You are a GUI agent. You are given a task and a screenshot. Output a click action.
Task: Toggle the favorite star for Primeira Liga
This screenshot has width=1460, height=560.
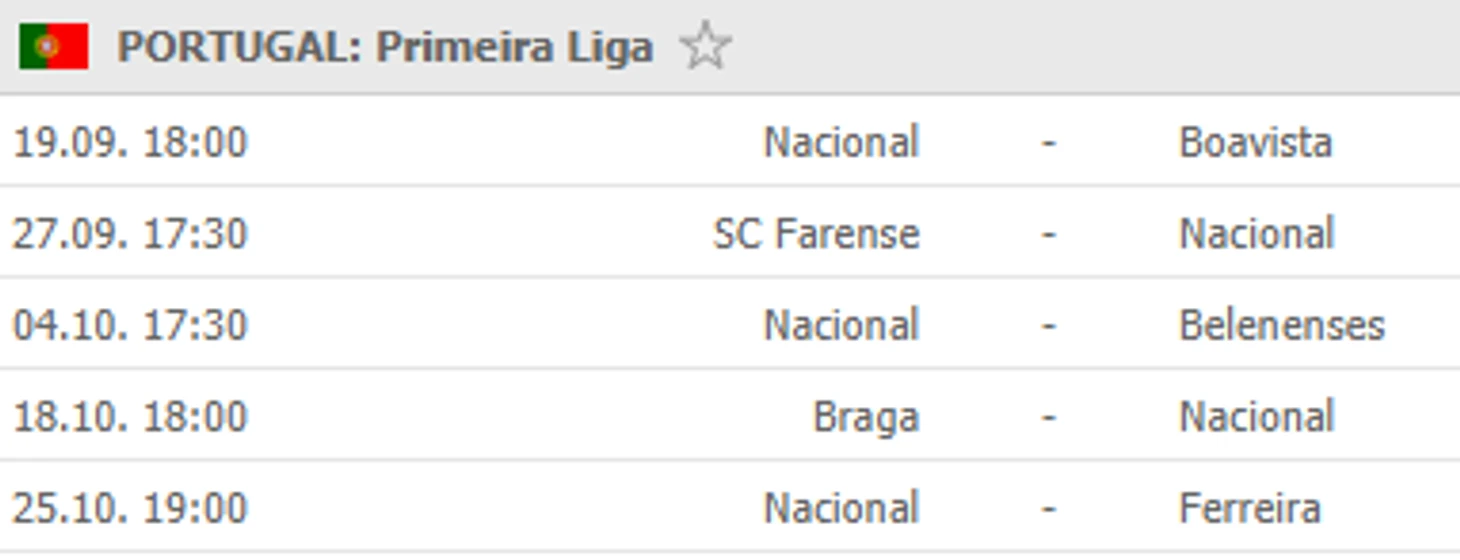click(706, 47)
